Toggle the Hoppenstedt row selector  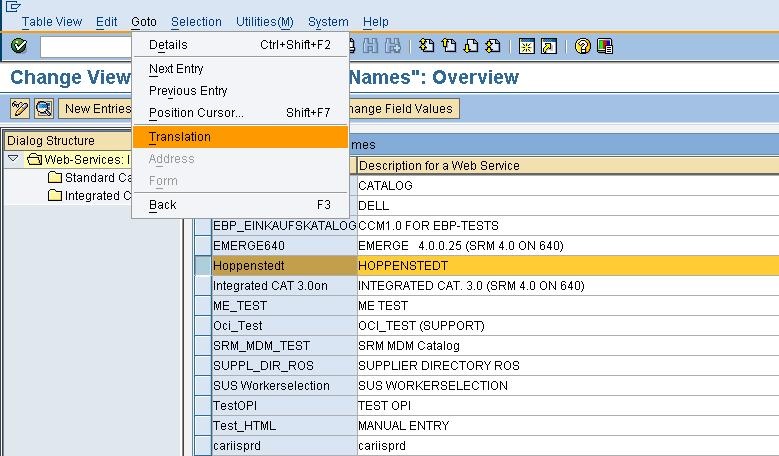click(x=203, y=265)
